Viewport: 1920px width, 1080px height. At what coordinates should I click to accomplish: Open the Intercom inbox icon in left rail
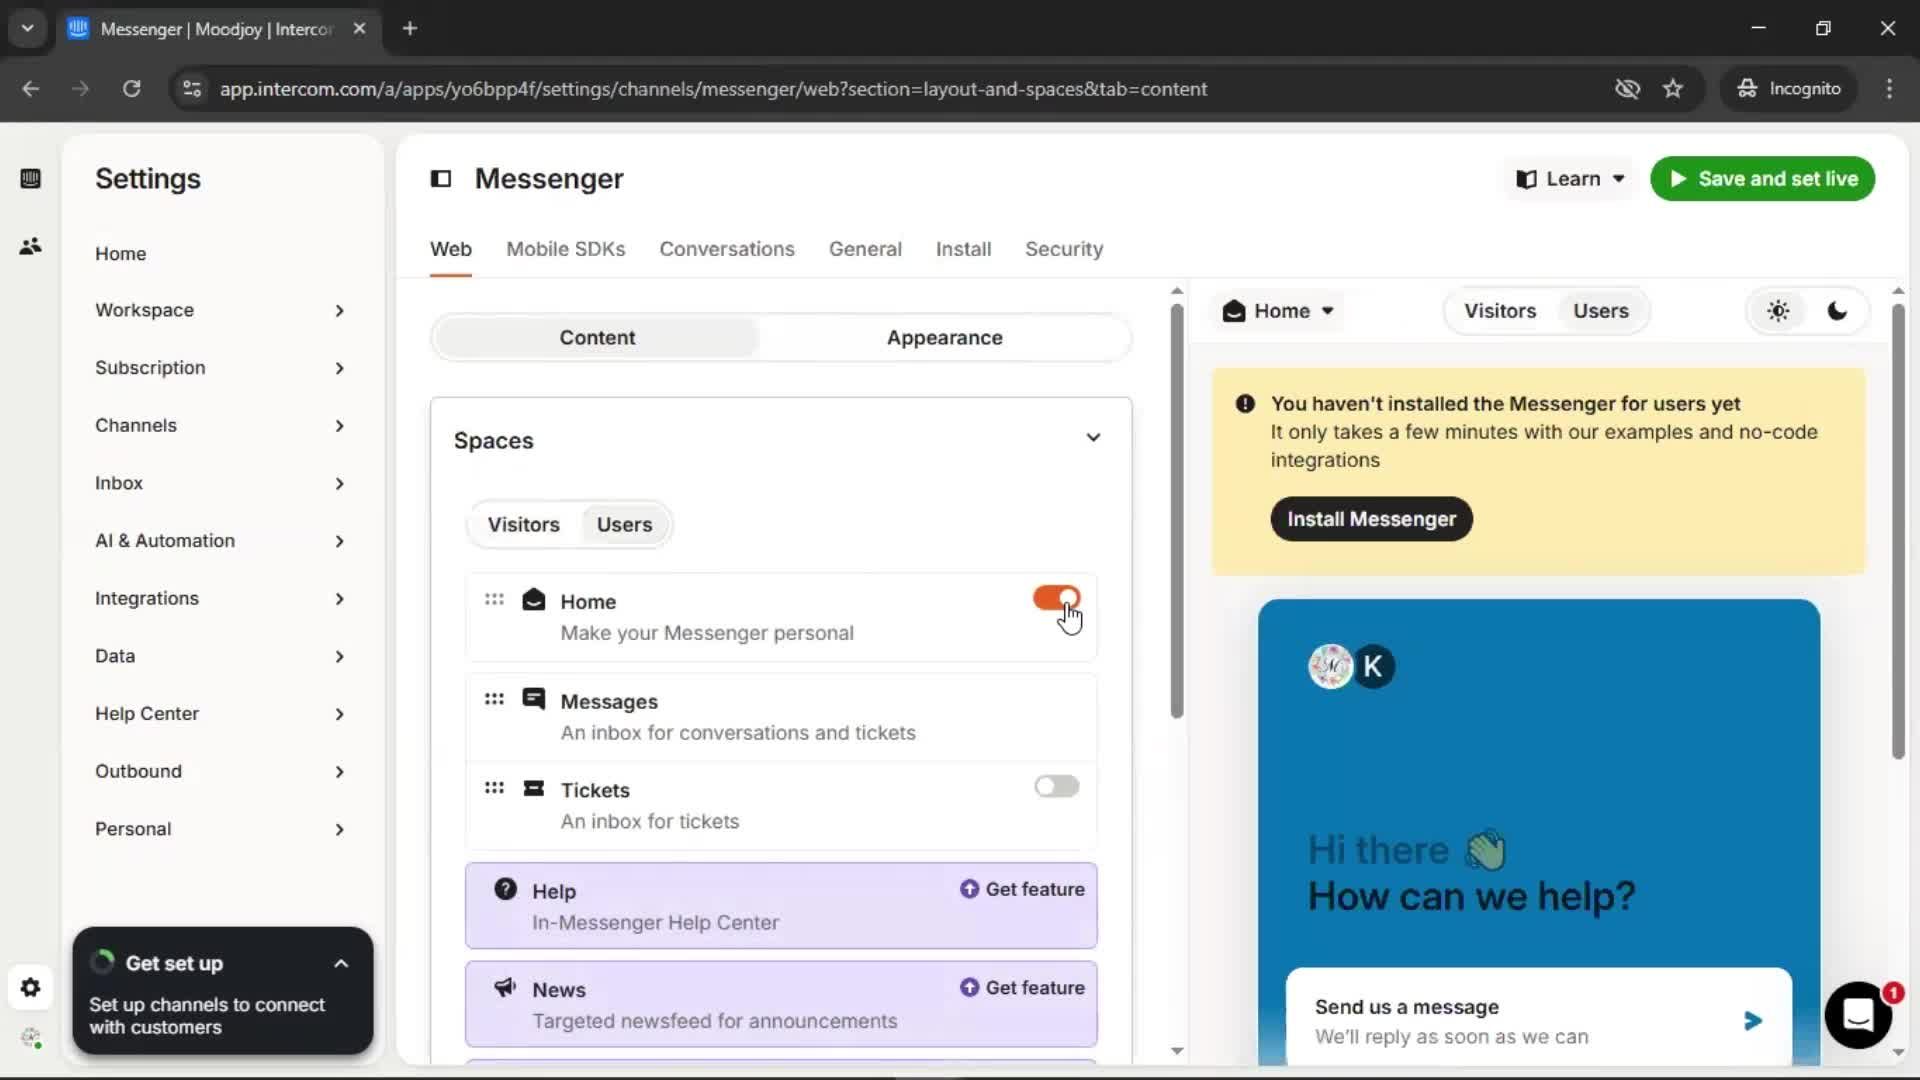[30, 179]
